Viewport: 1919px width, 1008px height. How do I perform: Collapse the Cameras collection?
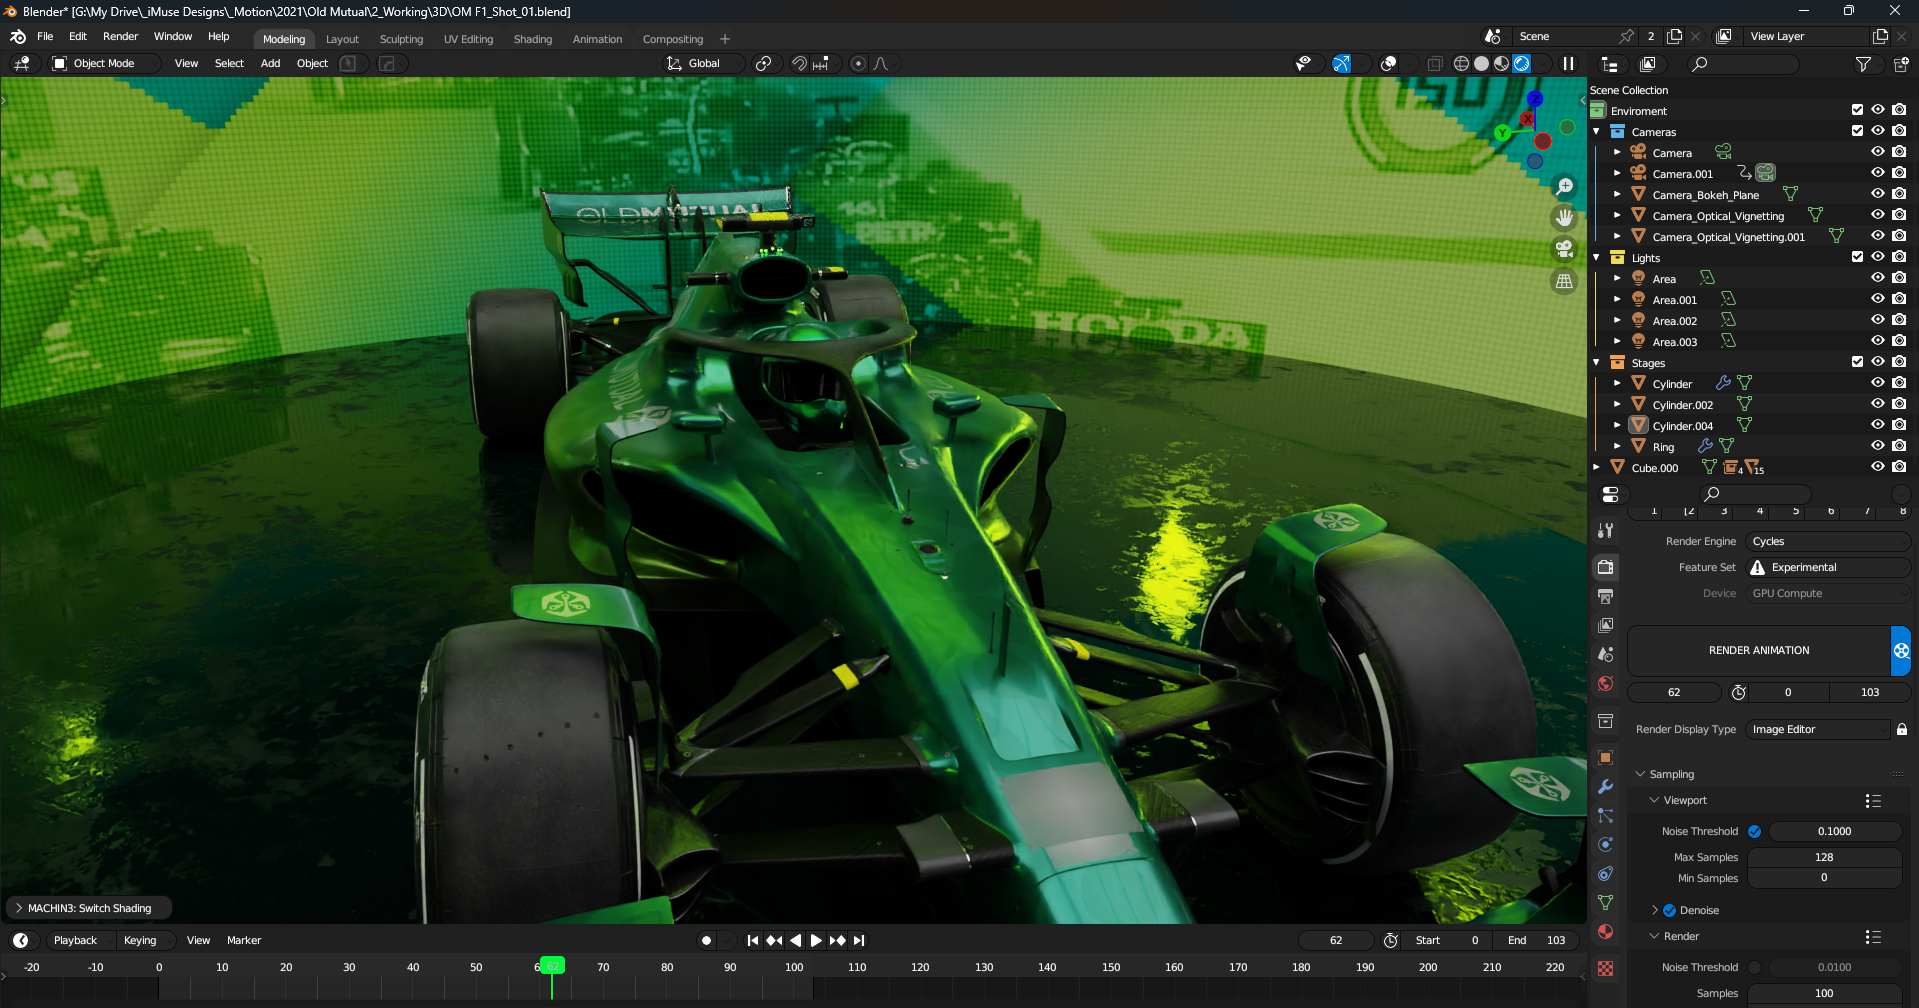[1596, 131]
